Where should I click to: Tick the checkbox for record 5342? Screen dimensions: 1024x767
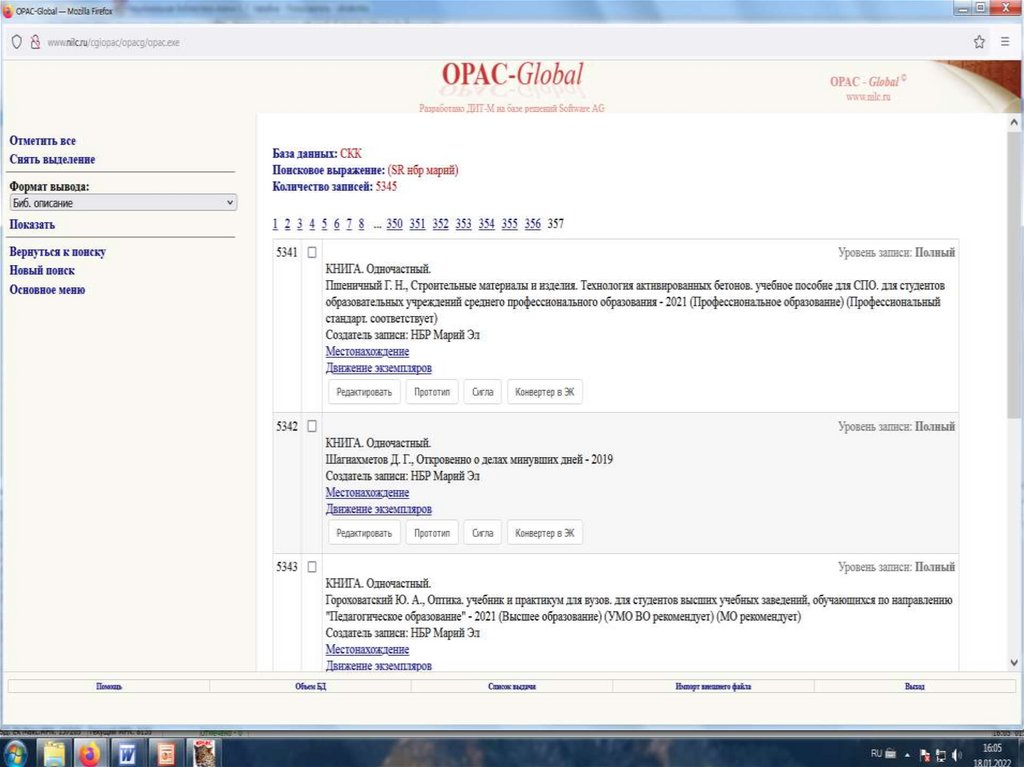(312, 426)
